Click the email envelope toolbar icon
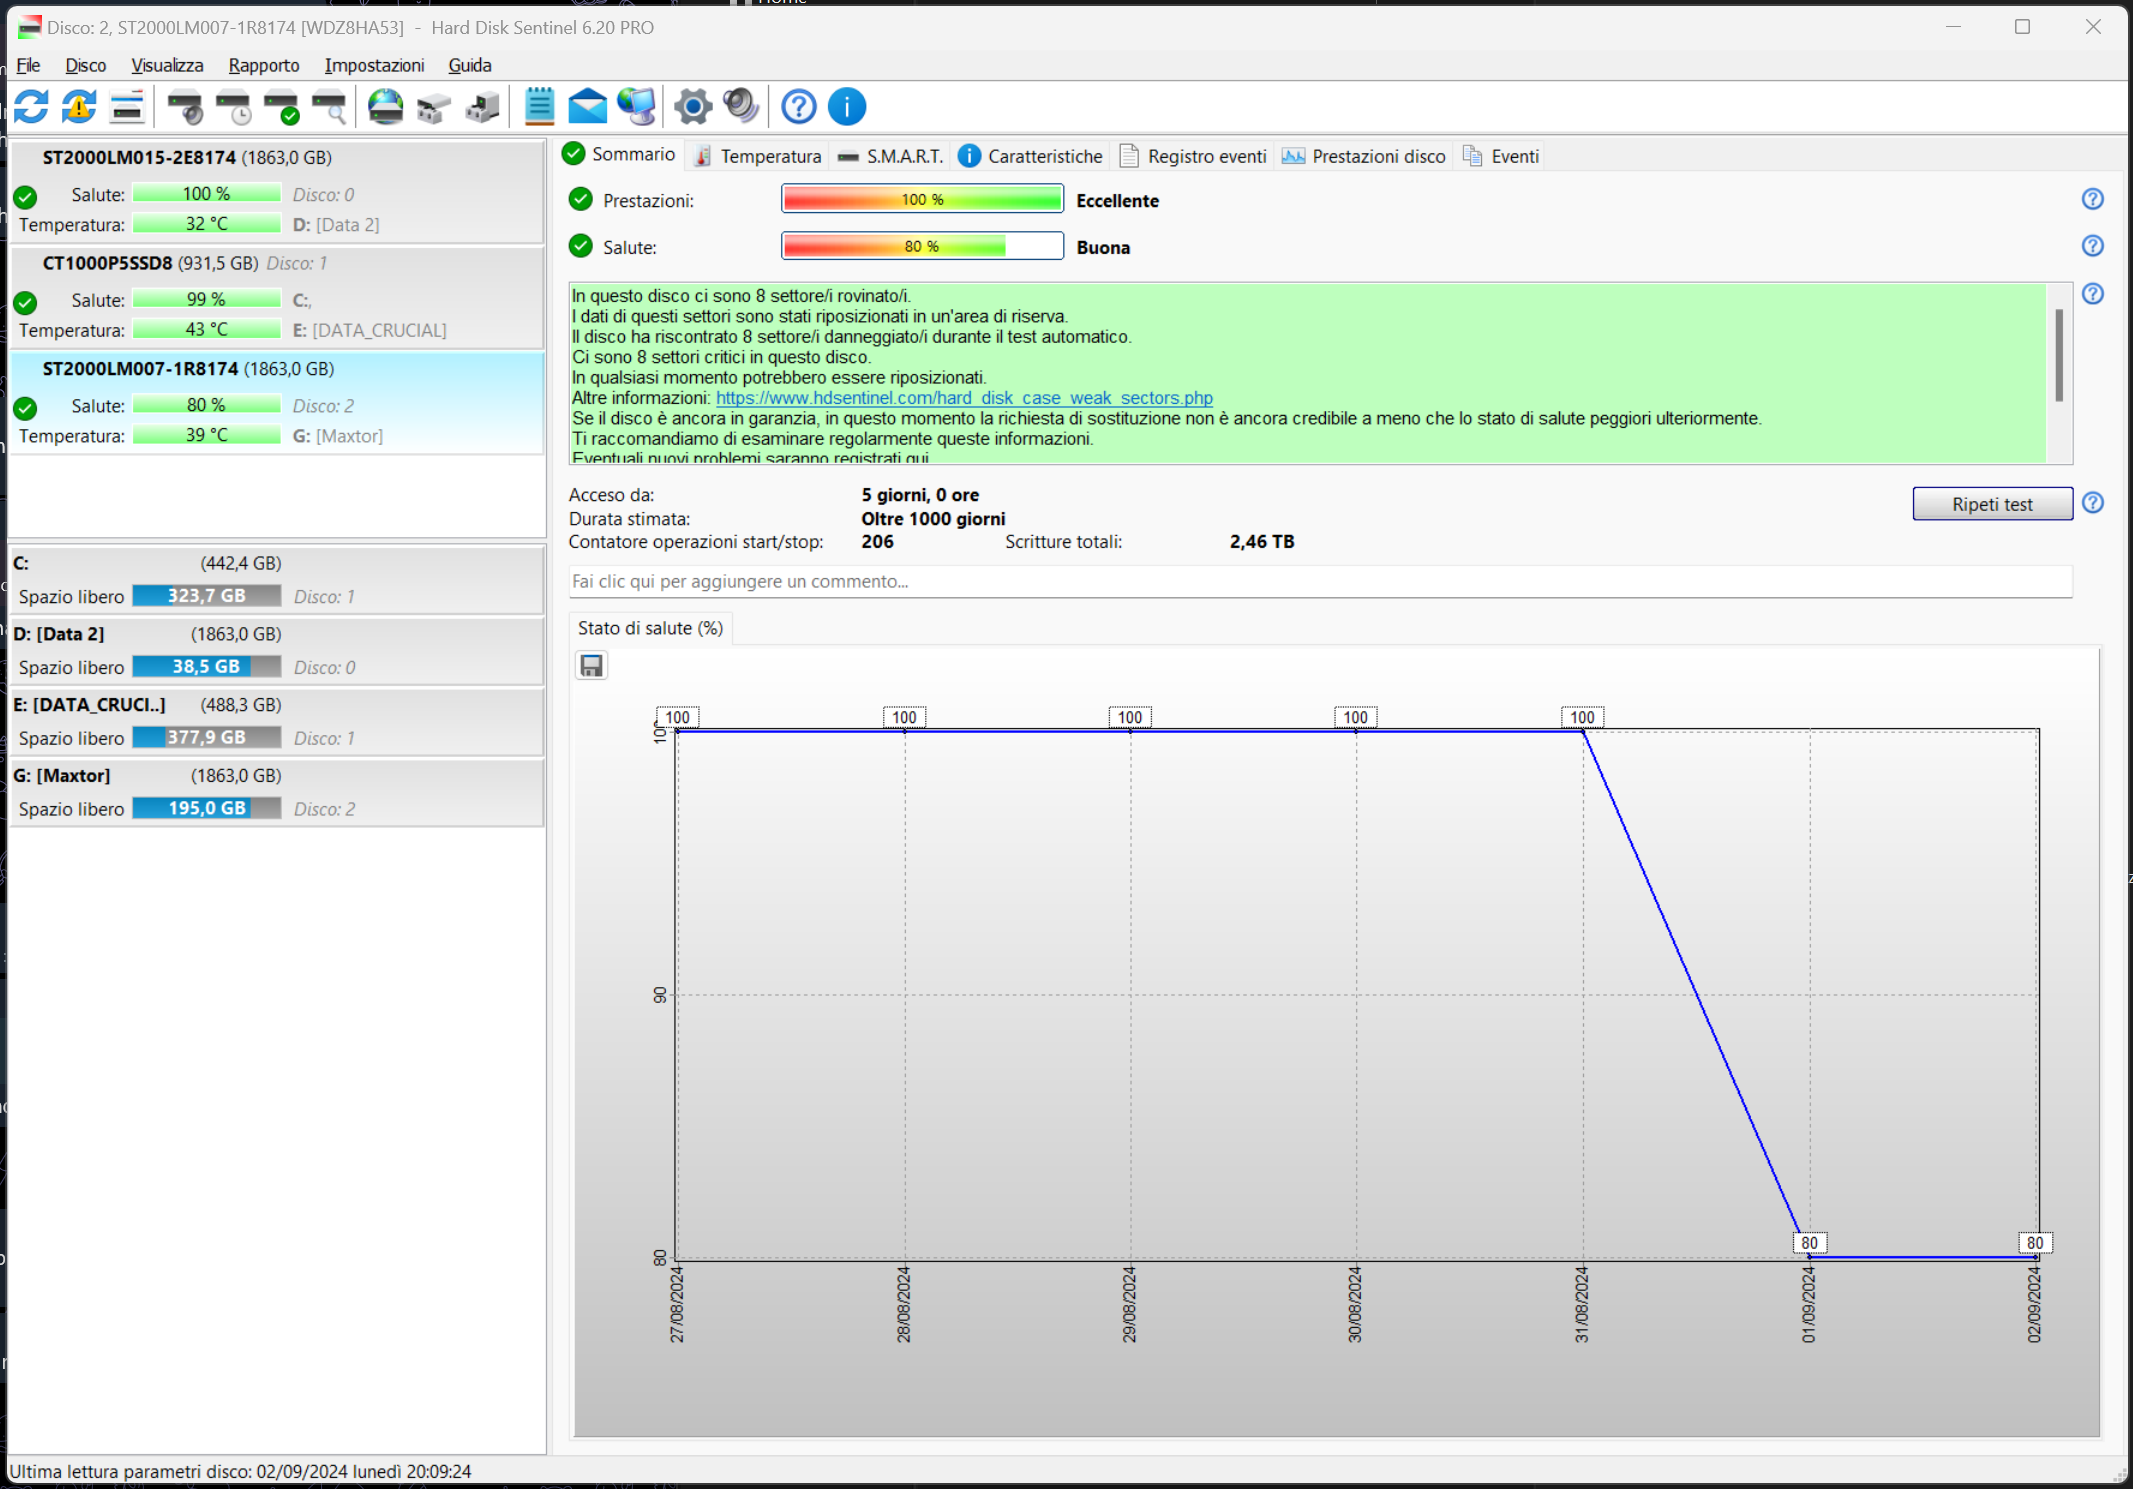Viewport: 2133px width, 1489px height. coord(587,106)
